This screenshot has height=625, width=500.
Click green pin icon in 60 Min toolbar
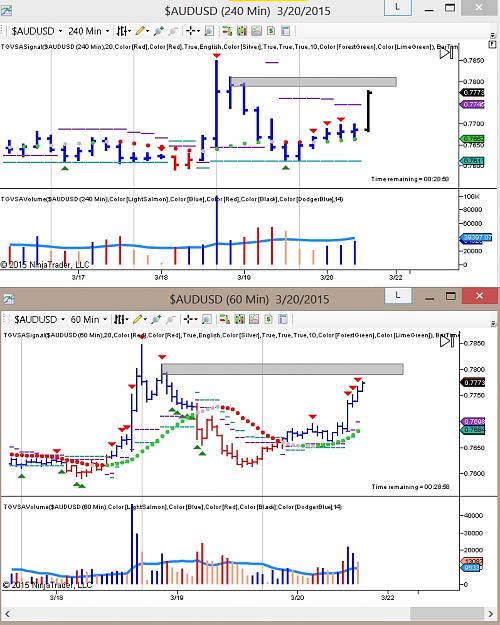(157, 319)
